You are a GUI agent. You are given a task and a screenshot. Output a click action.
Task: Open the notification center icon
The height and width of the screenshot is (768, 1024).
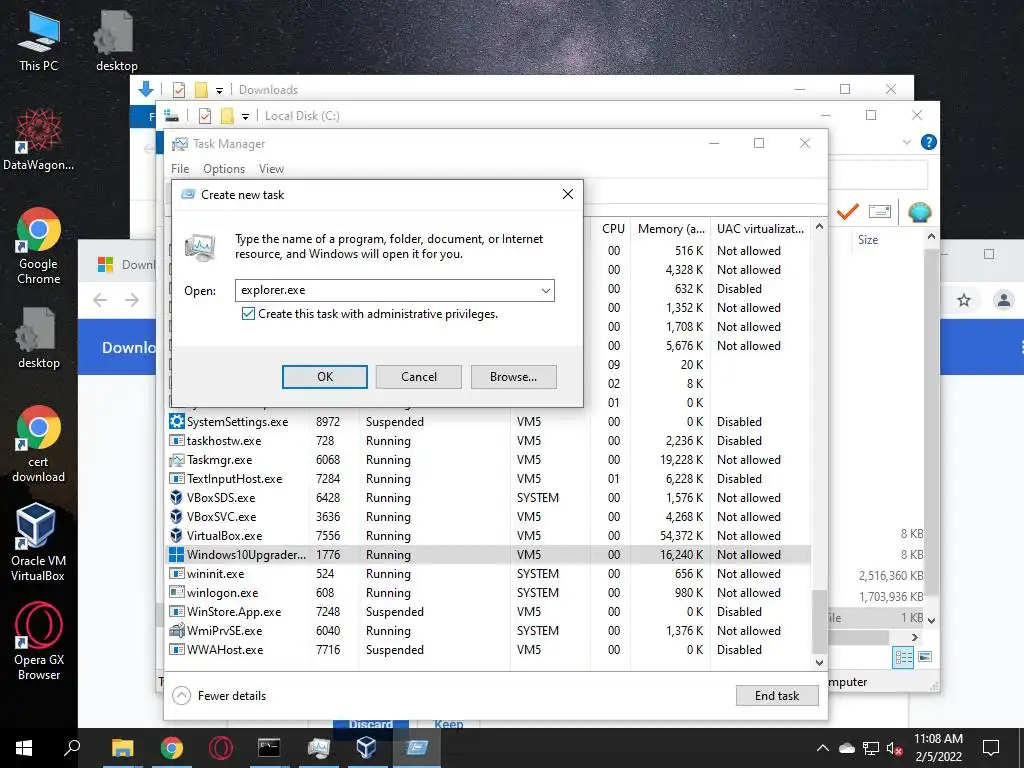[991, 748]
